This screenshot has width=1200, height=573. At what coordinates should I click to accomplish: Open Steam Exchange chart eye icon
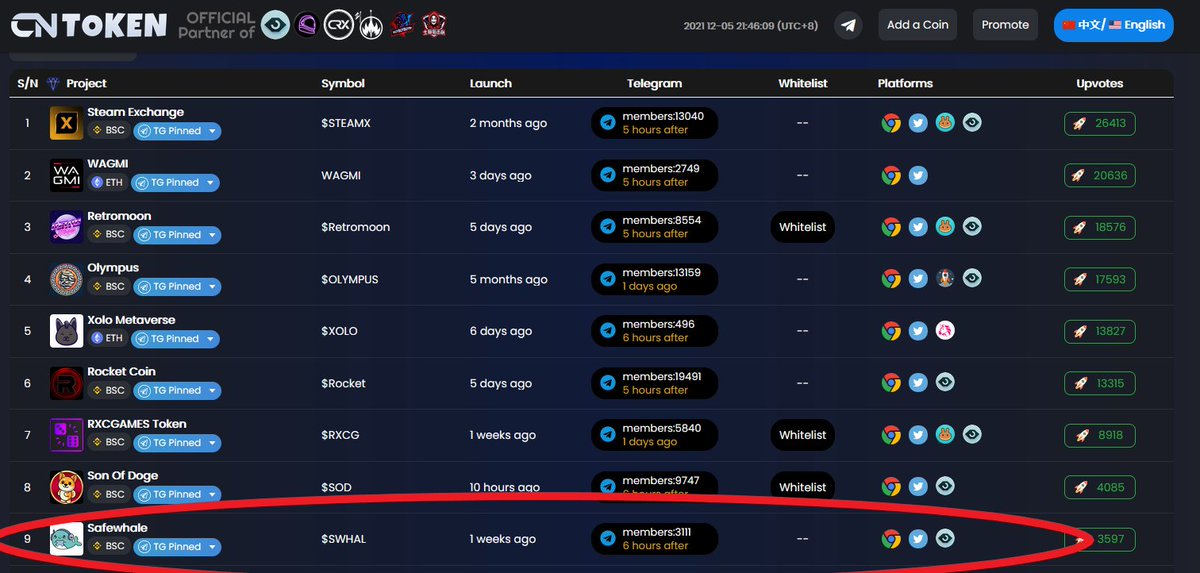pos(972,123)
